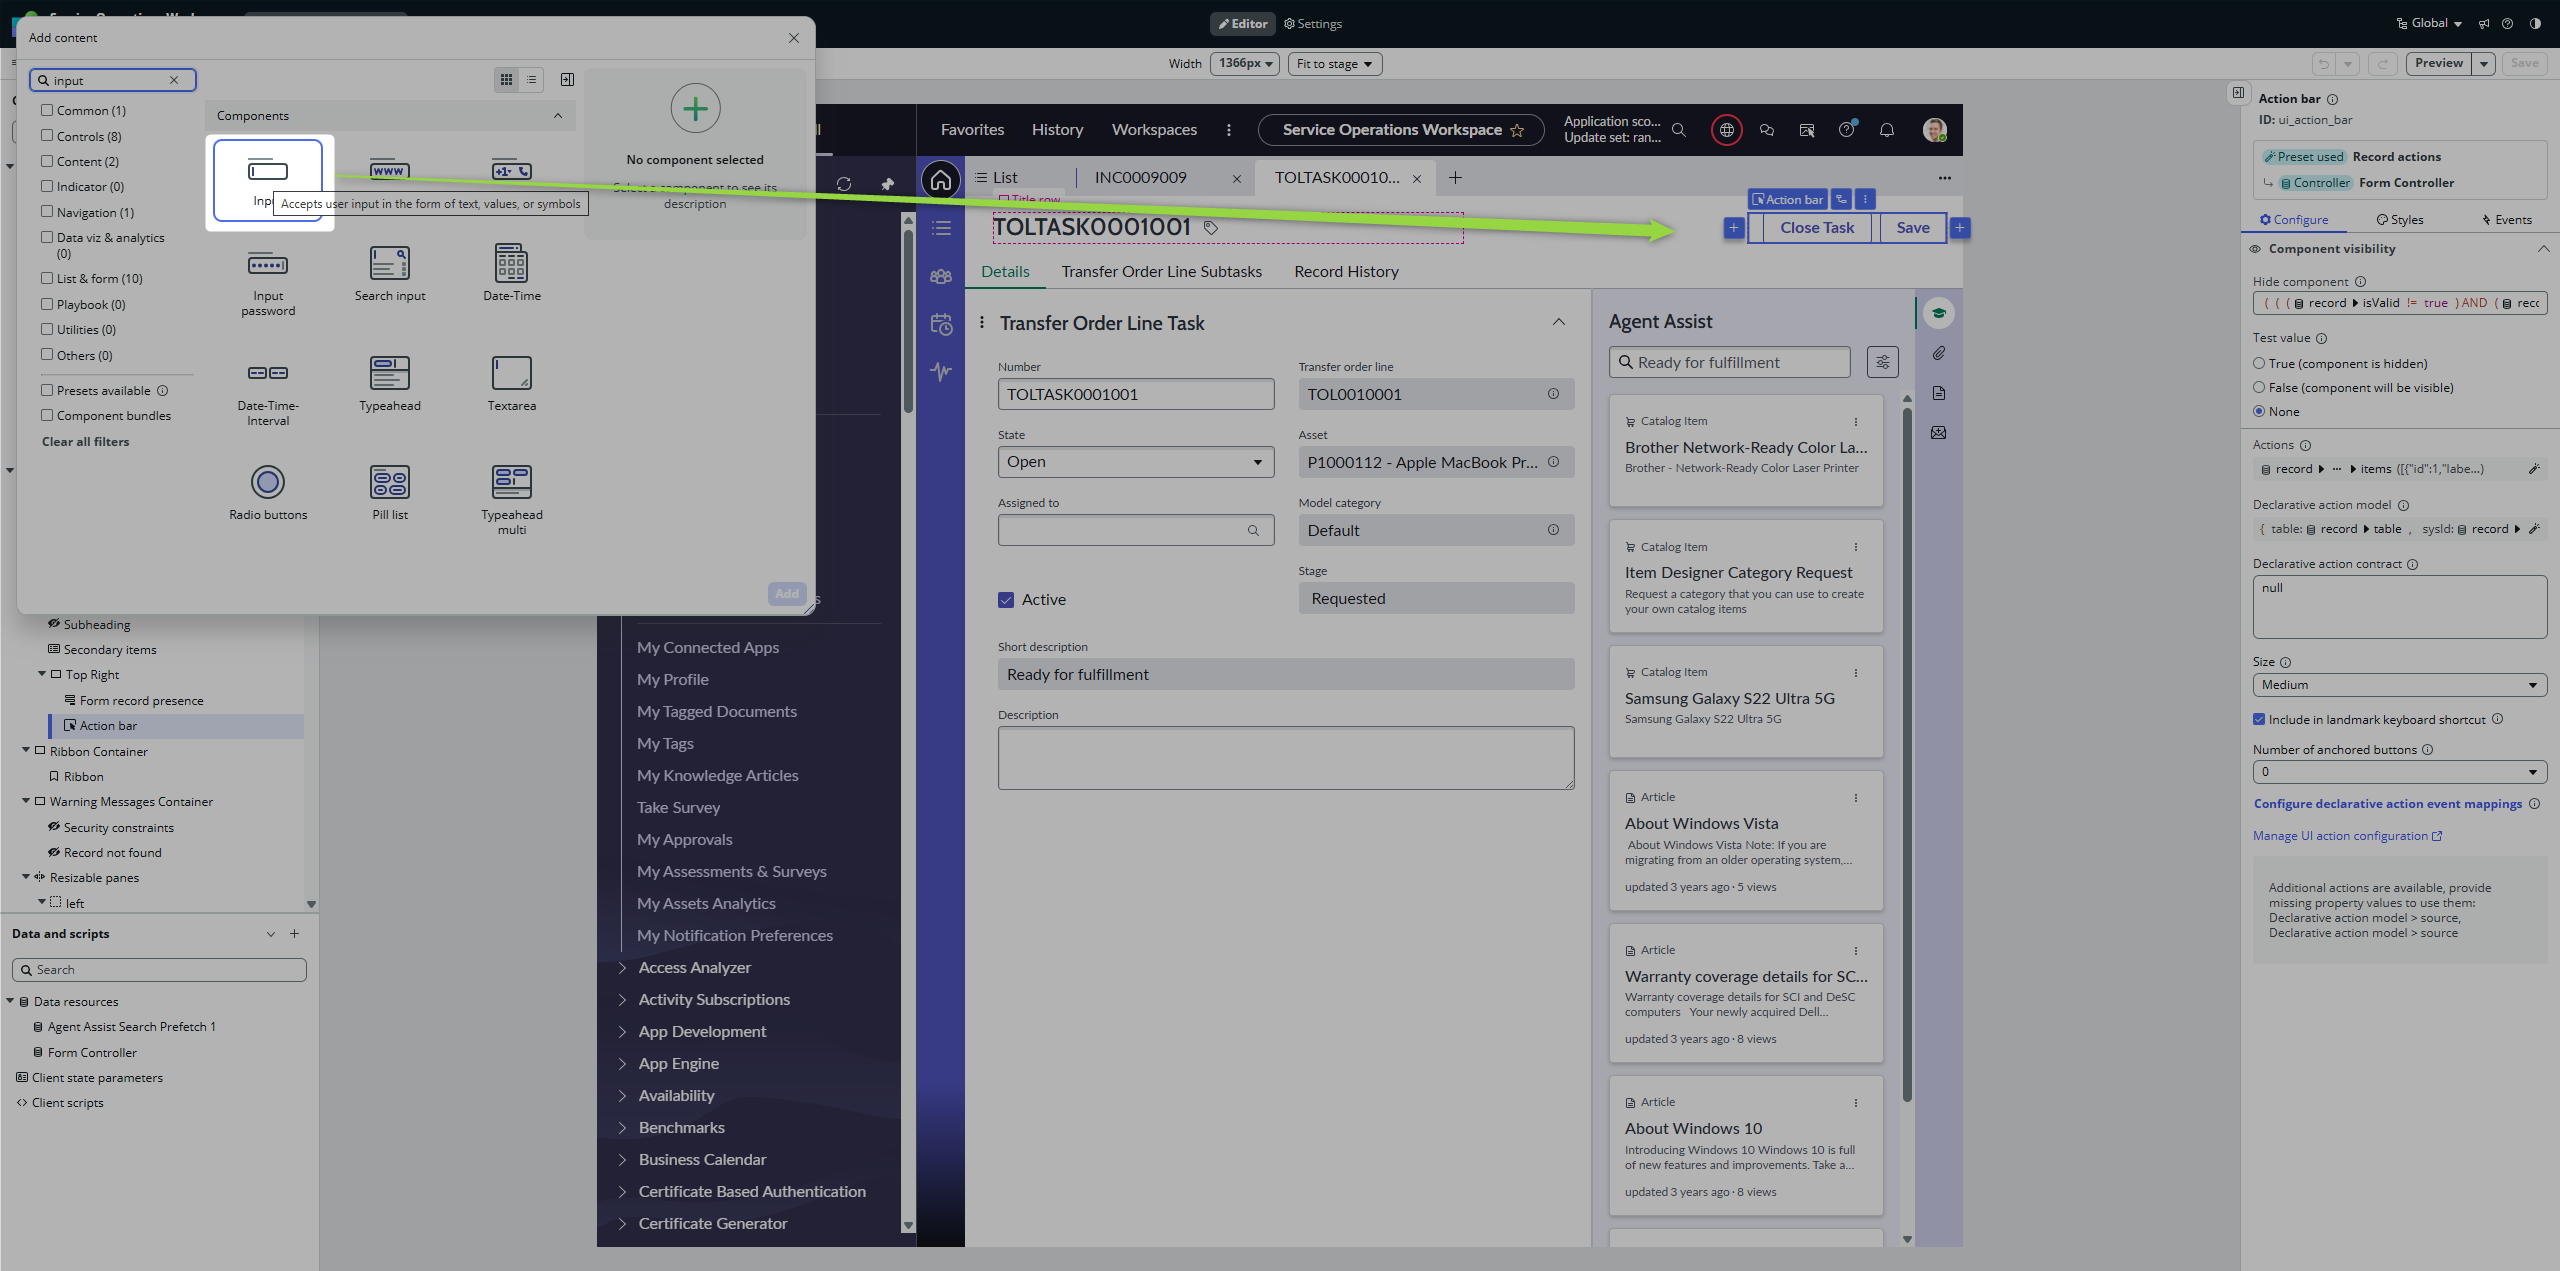
Task: Click the attachments paperclip icon
Action: click(x=1938, y=353)
